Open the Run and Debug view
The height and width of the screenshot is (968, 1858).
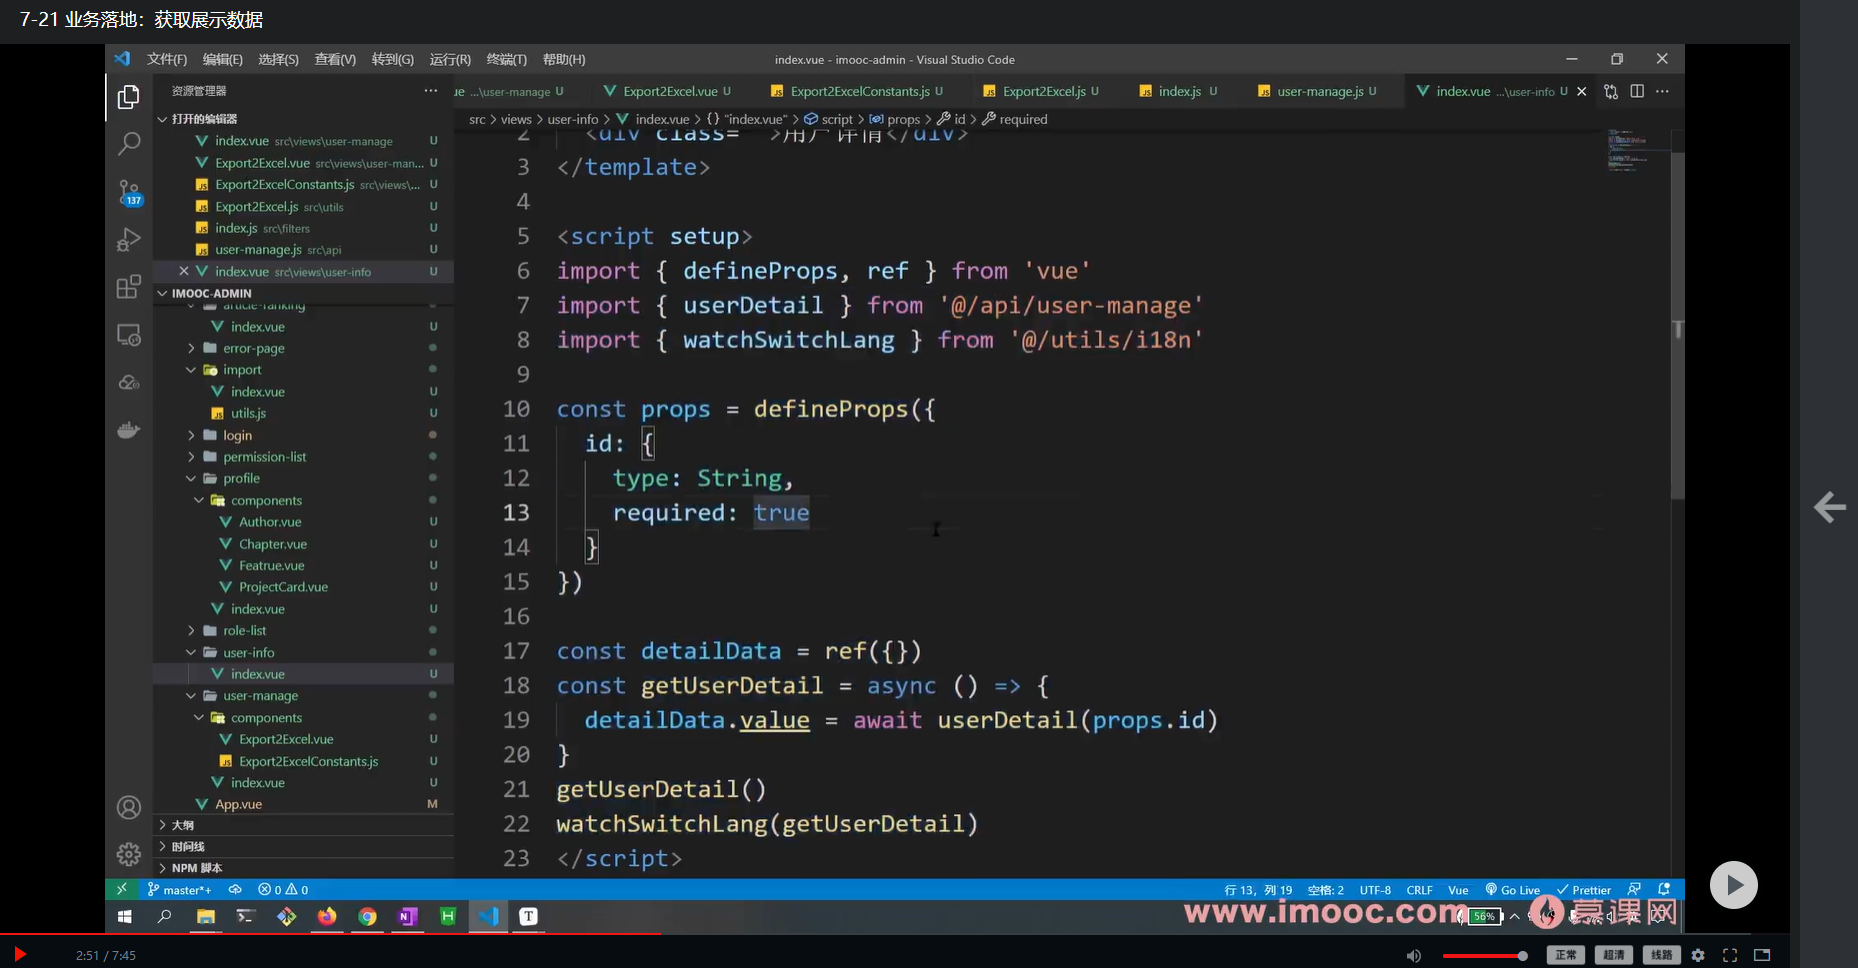129,240
